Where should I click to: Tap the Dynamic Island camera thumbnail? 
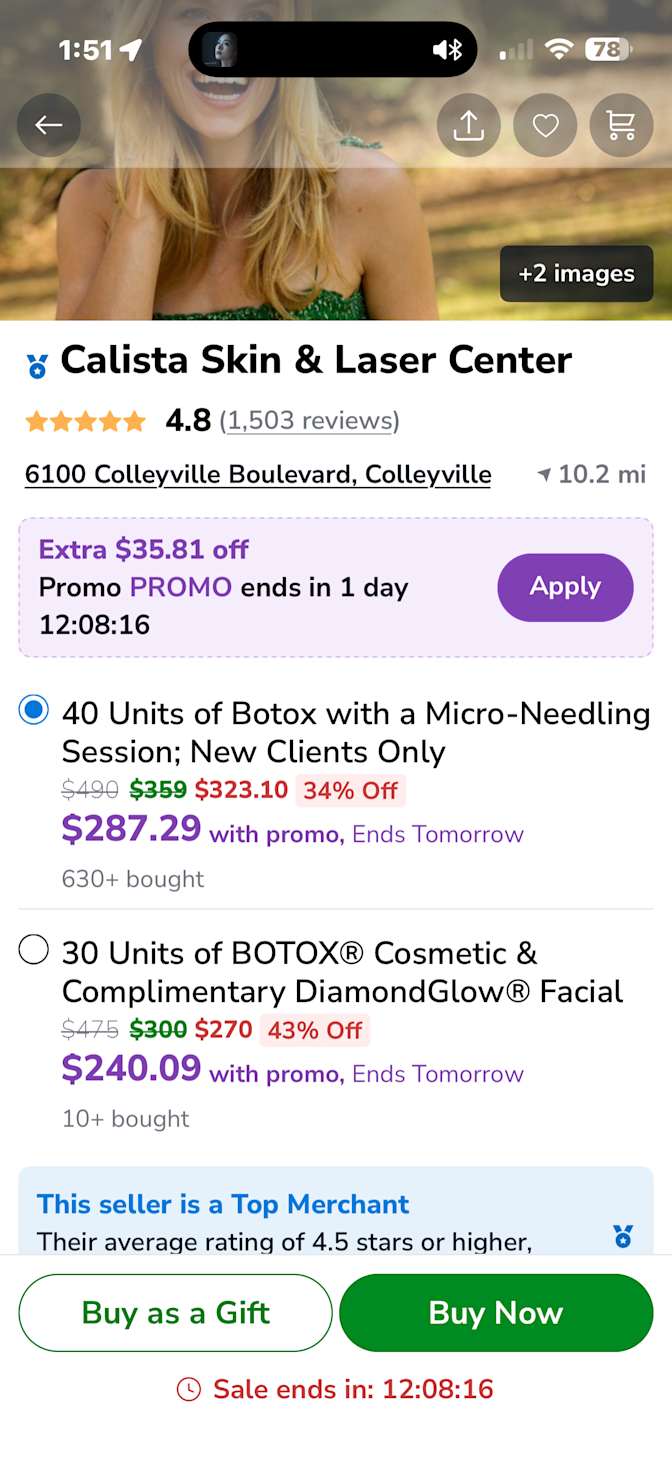(219, 49)
